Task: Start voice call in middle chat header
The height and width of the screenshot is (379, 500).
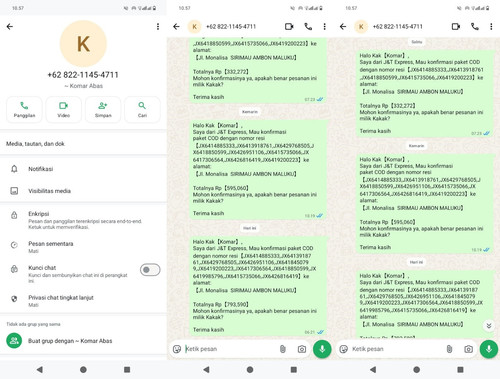Action: [x=308, y=27]
